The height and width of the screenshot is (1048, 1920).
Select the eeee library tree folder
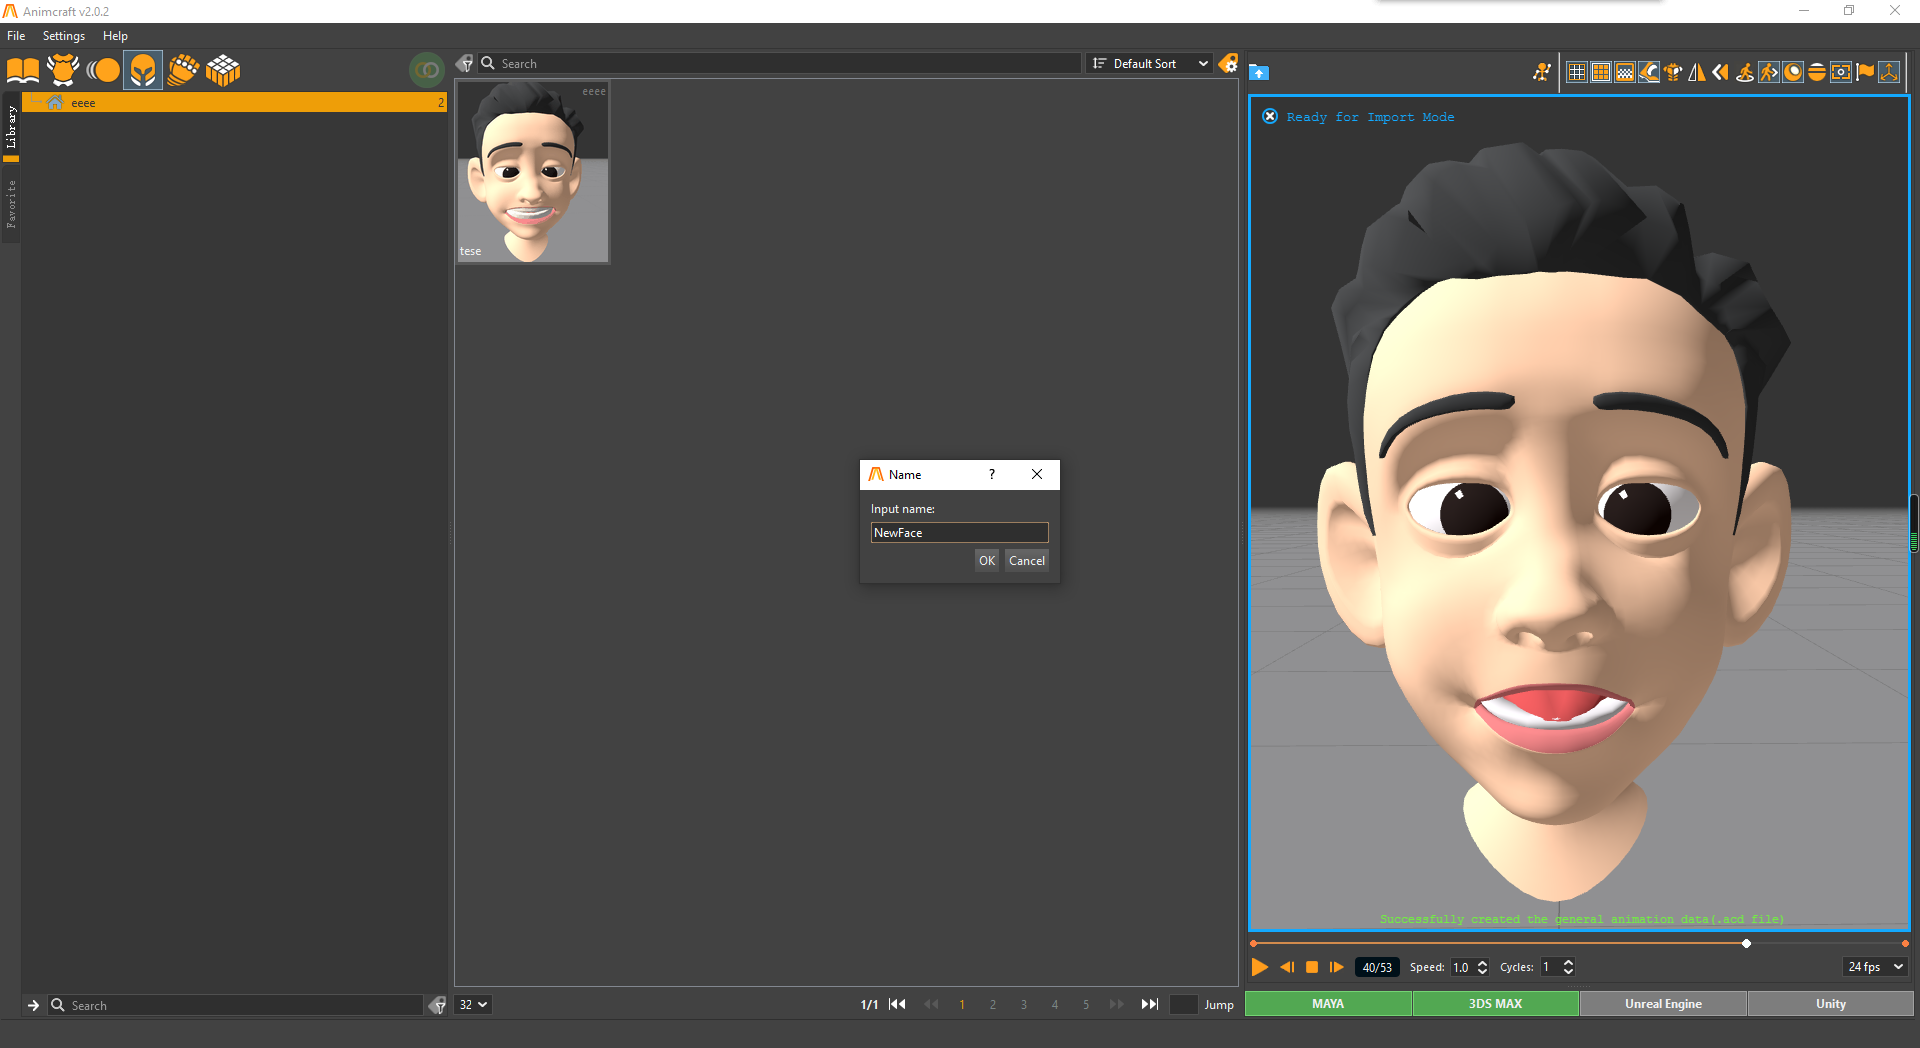pos(234,103)
